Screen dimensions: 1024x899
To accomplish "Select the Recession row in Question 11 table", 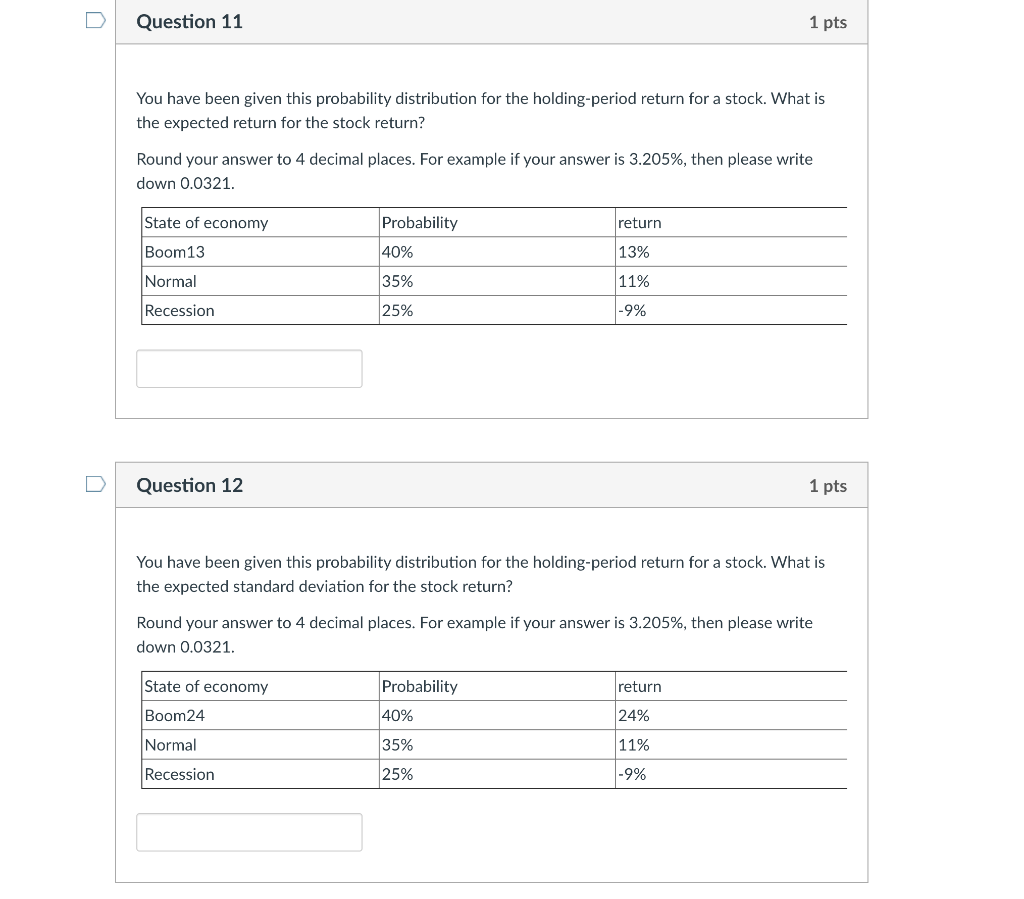I will [180, 310].
